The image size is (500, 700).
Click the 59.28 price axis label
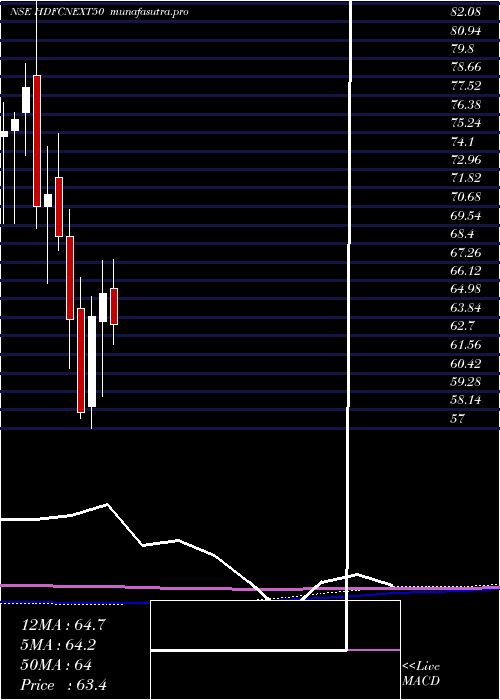465,382
